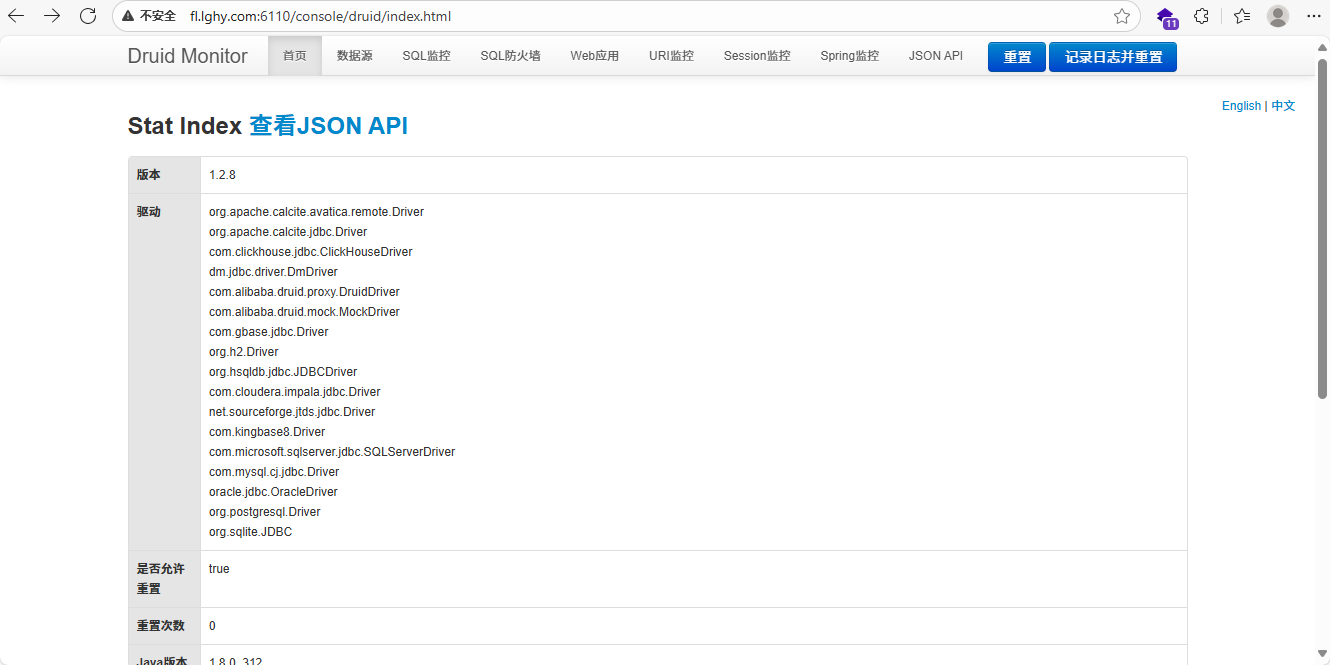Click the 重置次数 value 0

coord(212,626)
